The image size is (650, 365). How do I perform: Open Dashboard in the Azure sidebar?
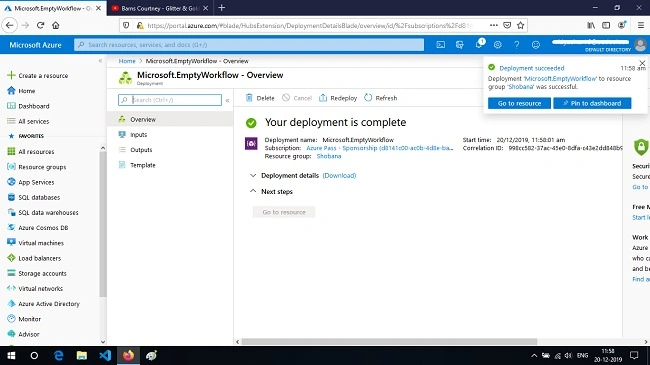(x=28, y=106)
